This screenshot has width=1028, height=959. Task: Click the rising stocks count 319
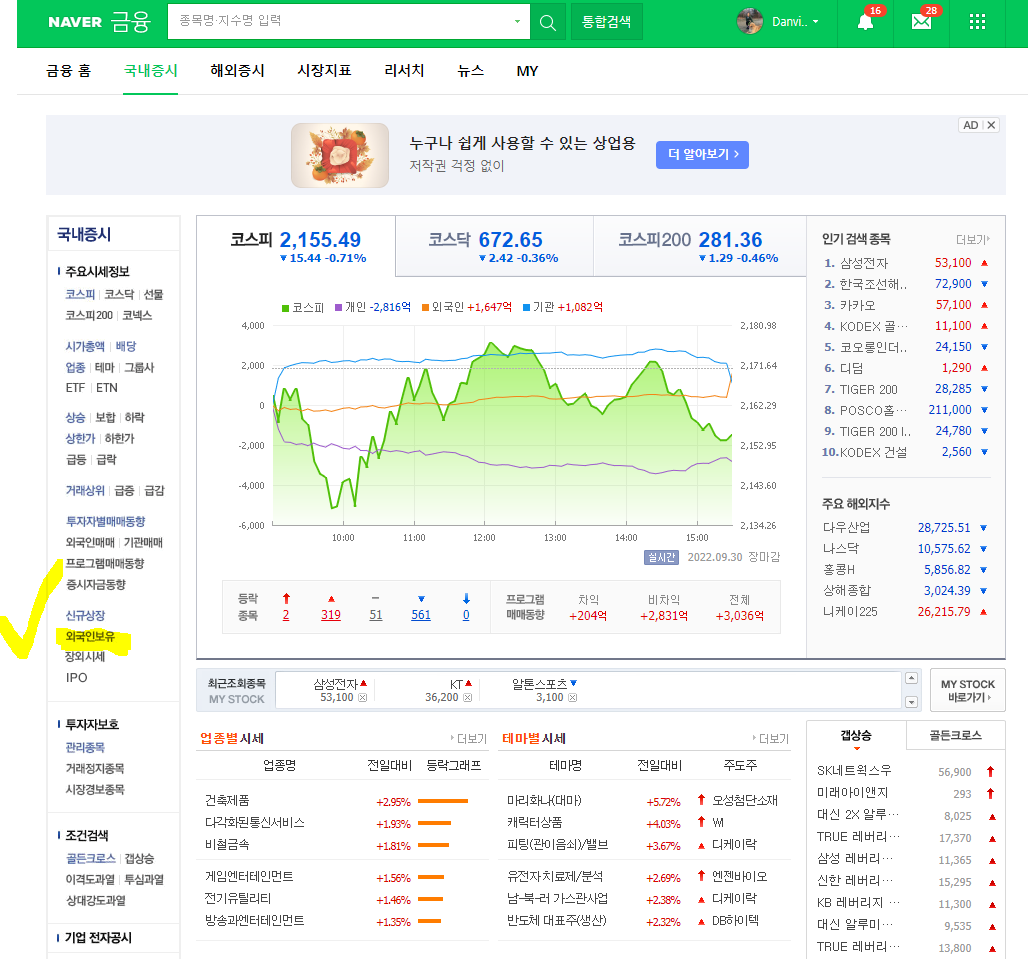click(330, 615)
